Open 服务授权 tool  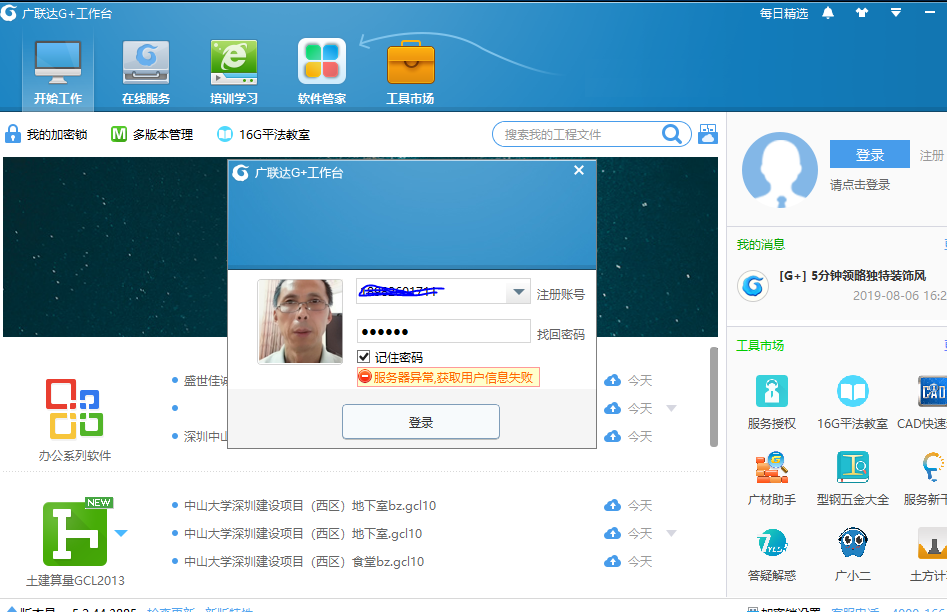pos(772,402)
